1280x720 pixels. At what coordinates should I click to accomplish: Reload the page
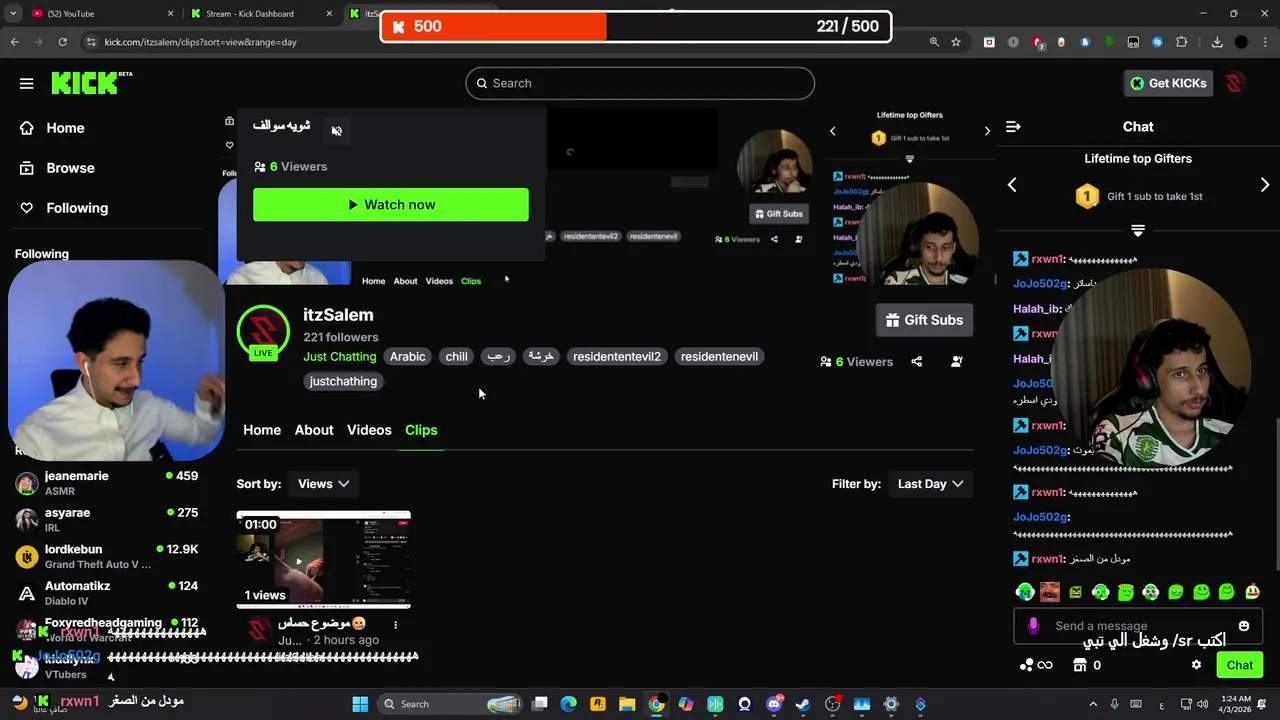click(62, 42)
